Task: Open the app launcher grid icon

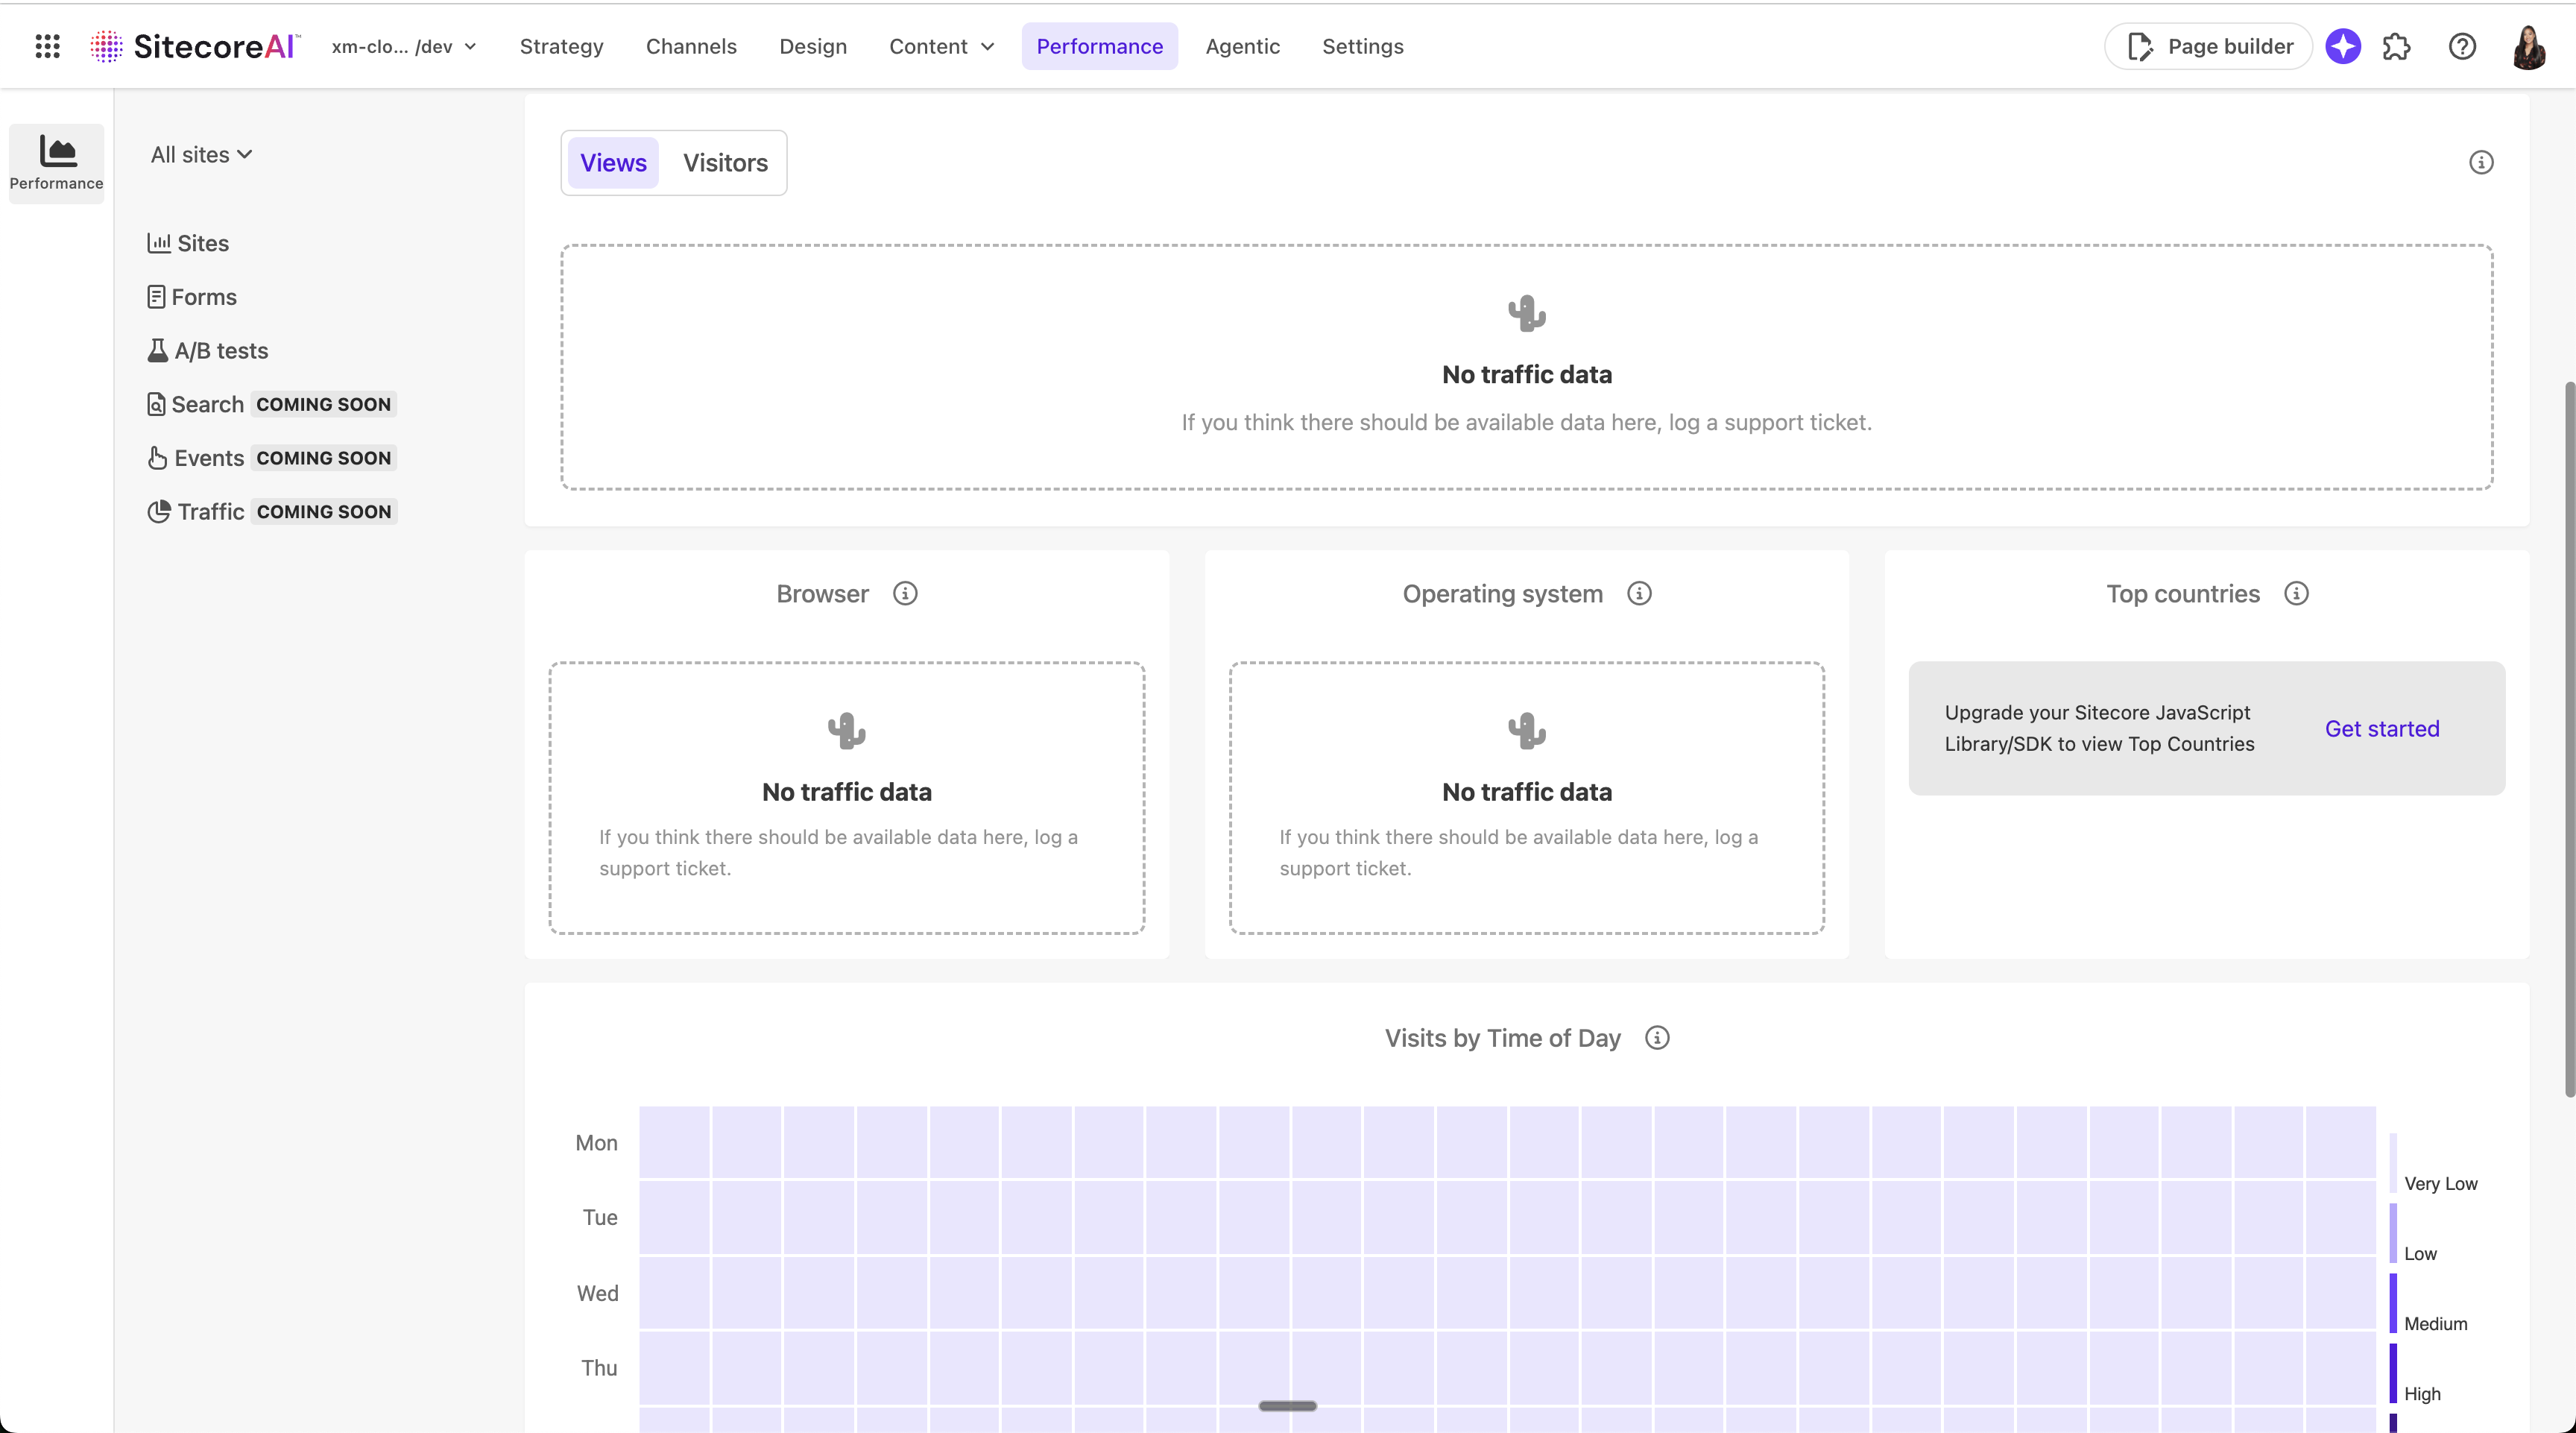Action: pos(47,46)
